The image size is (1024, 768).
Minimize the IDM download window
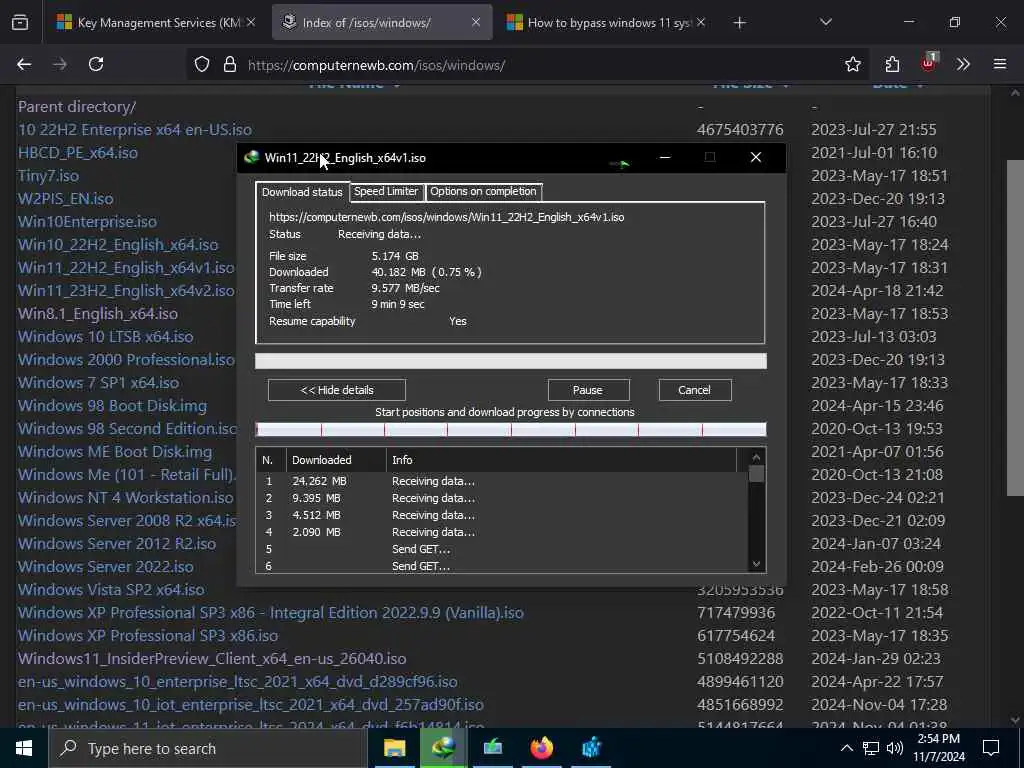[665, 157]
